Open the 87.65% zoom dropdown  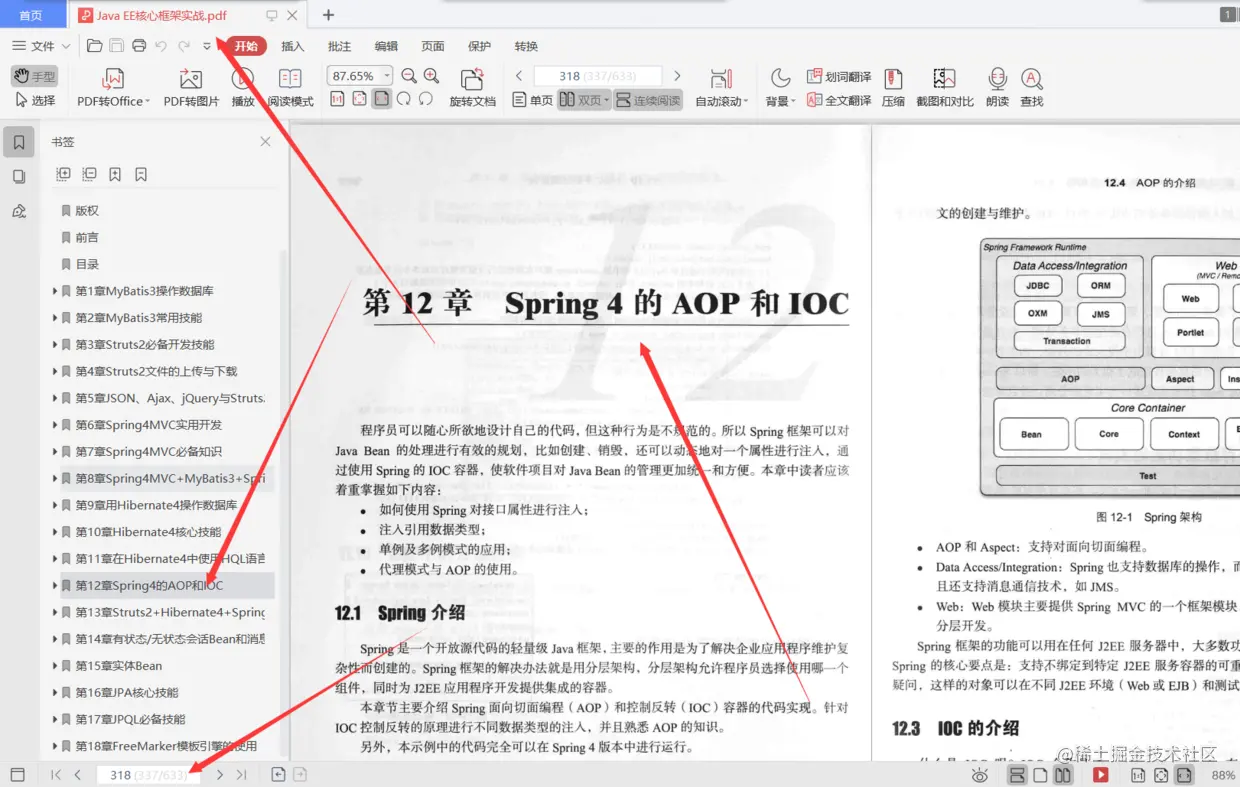pyautogui.click(x=385, y=76)
